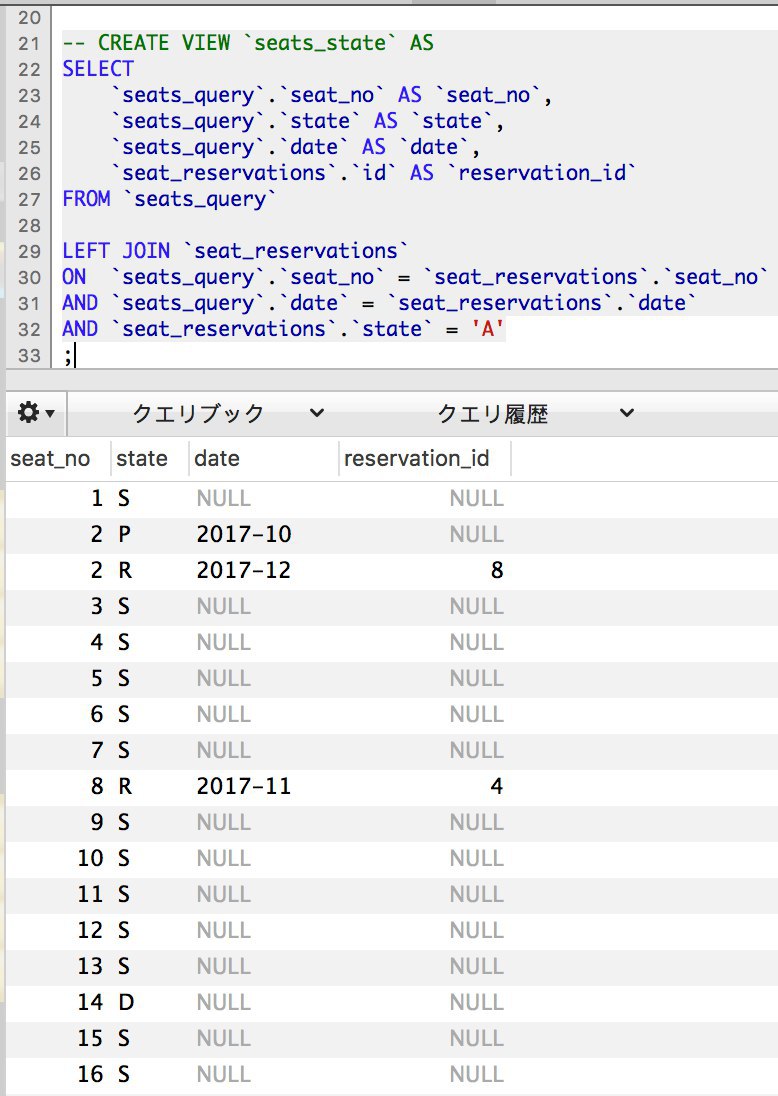This screenshot has height=1096, width=778.
Task: Select the state cell showing P
Action: point(125,535)
